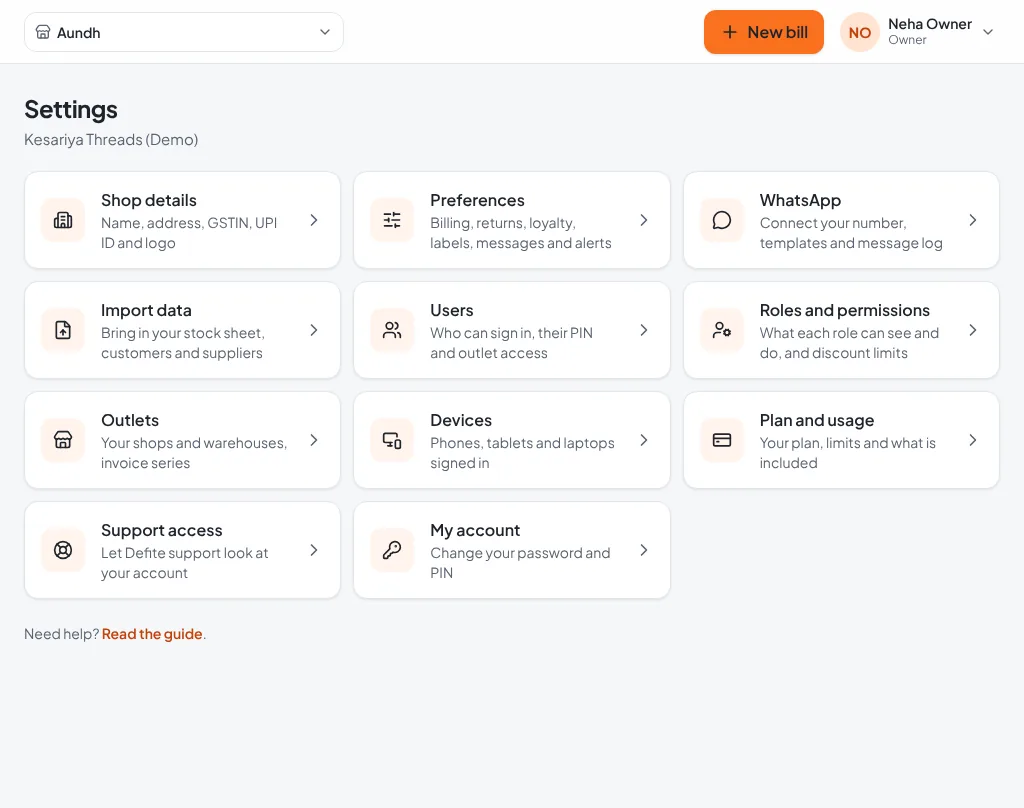Click the chevron on WhatsApp card

(972, 220)
